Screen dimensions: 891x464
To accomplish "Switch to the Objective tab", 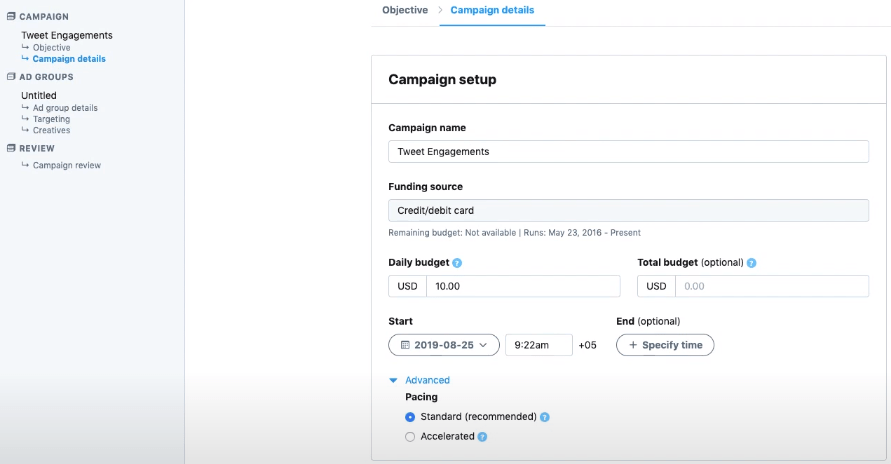I will pyautogui.click(x=404, y=10).
